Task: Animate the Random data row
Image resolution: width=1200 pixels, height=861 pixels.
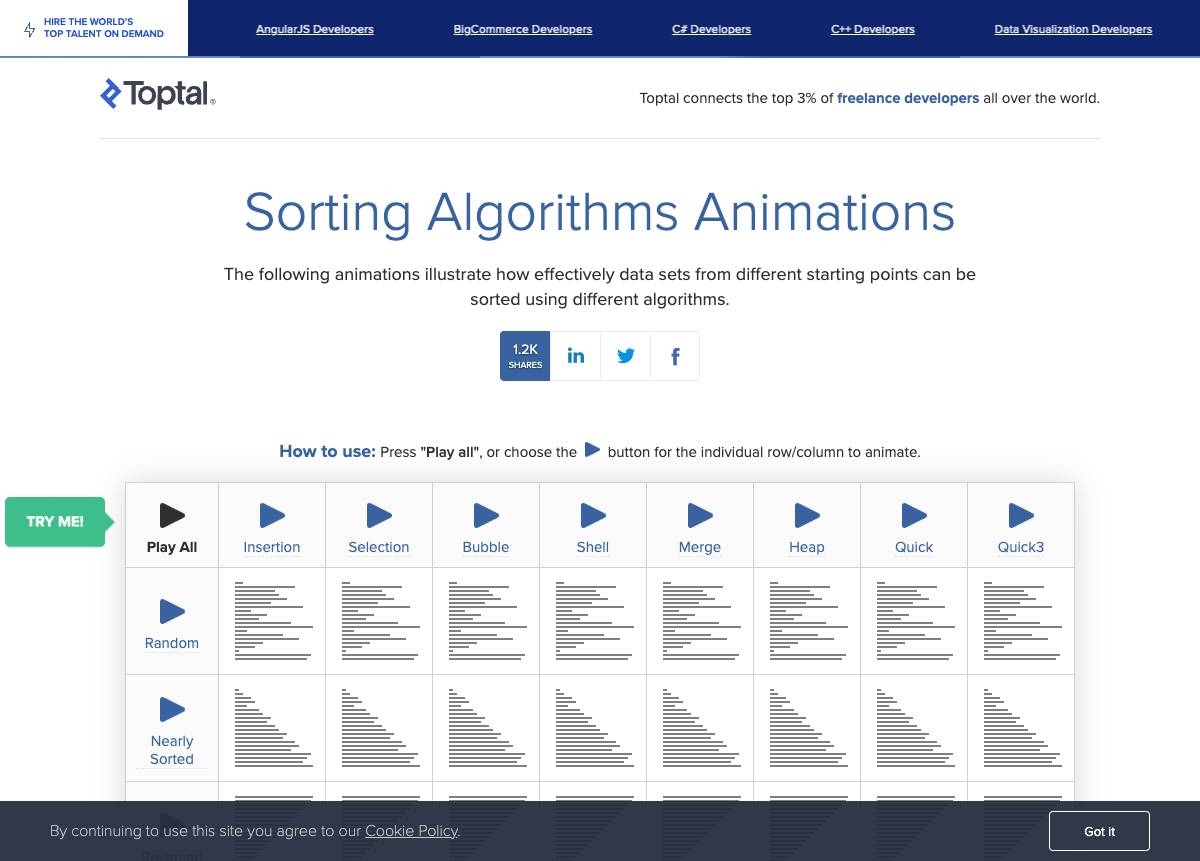Action: pyautogui.click(x=172, y=613)
